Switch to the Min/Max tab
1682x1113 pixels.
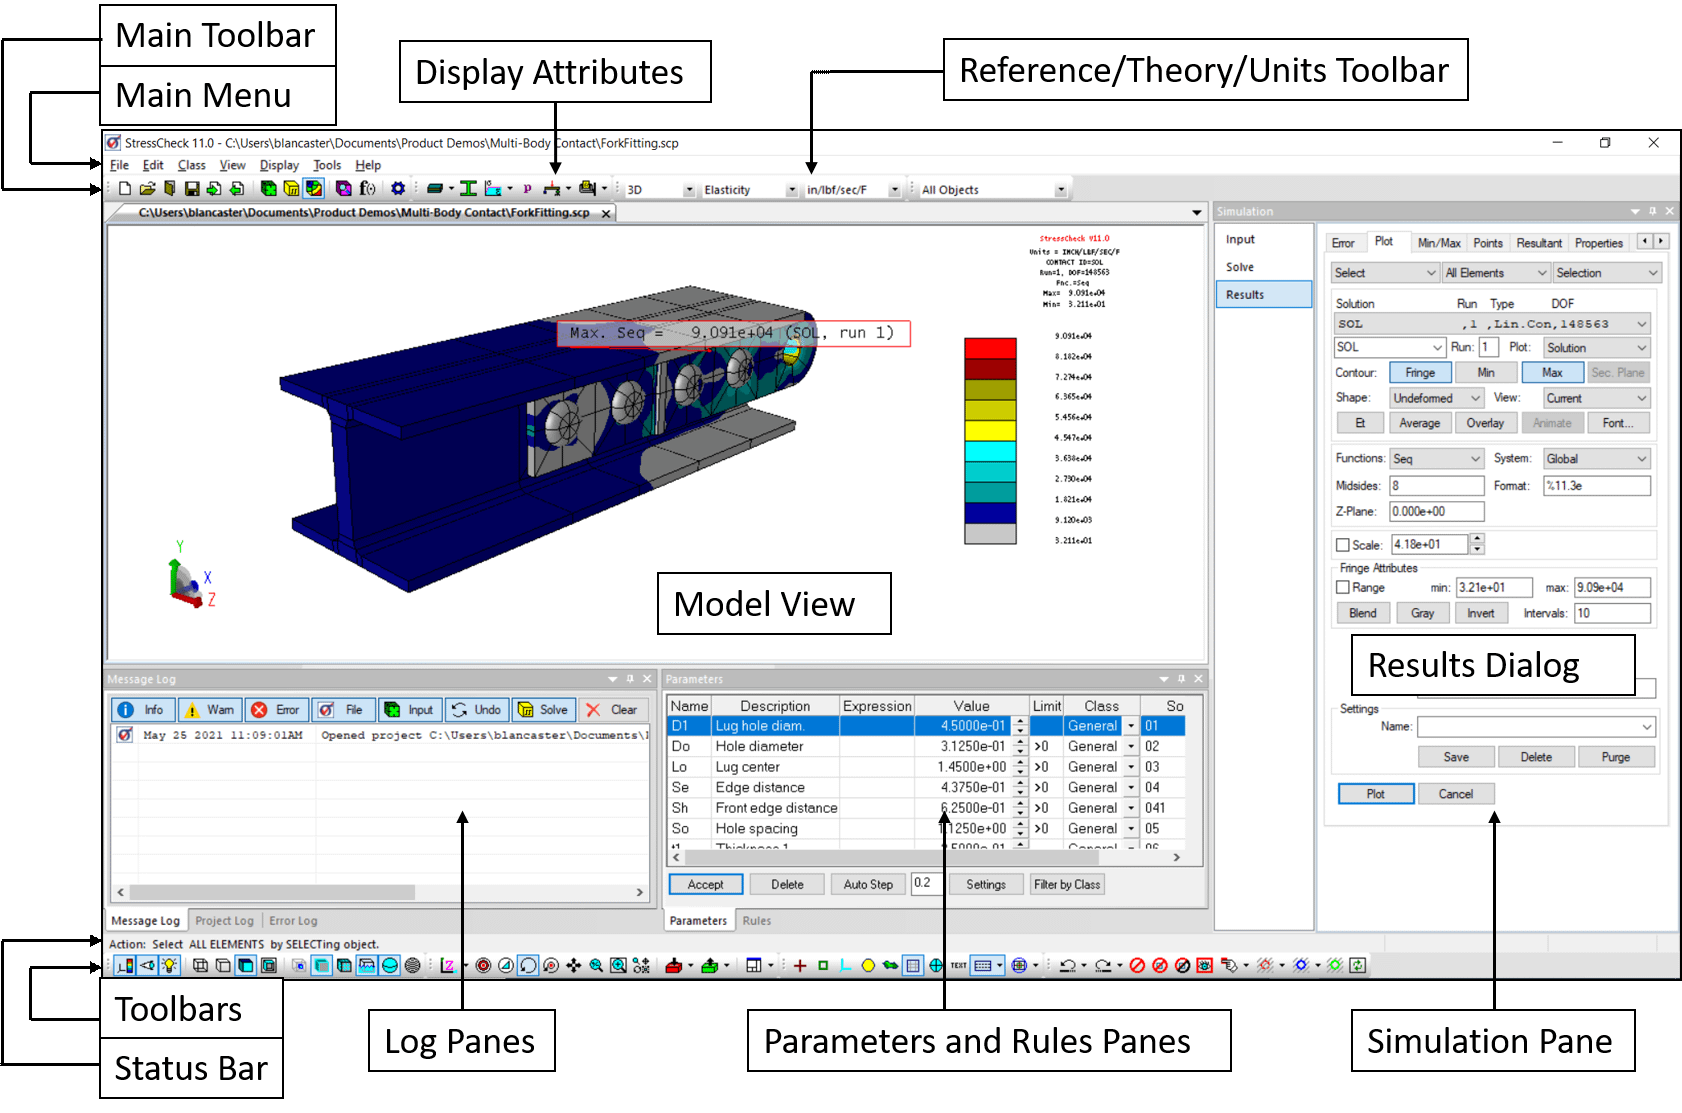click(1438, 242)
